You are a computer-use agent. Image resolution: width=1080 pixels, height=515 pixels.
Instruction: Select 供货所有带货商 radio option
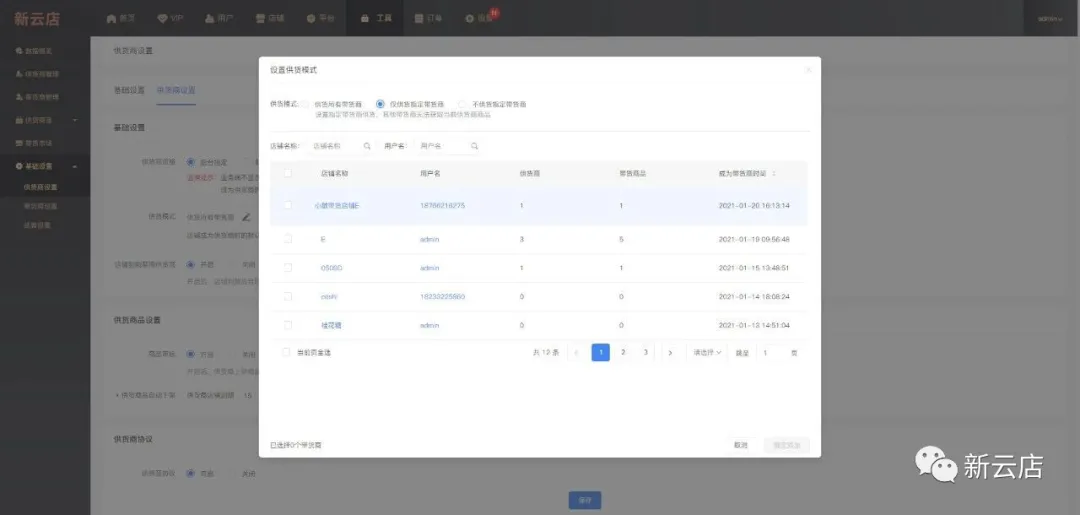pos(304,104)
